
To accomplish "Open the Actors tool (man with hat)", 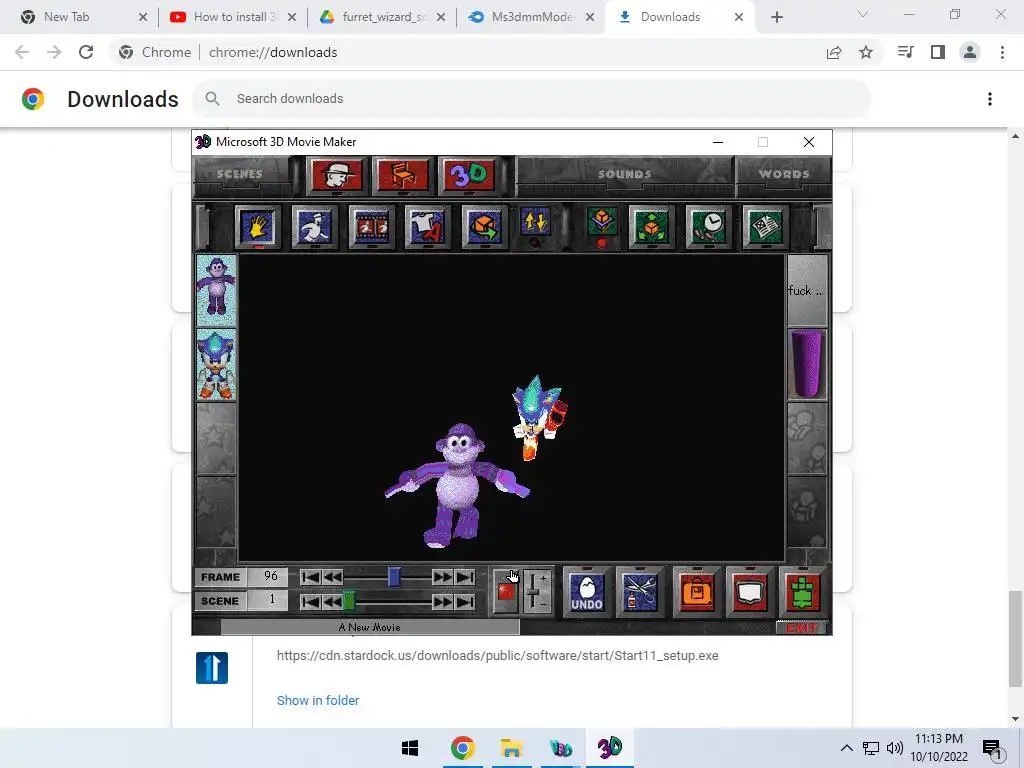I will coord(337,175).
